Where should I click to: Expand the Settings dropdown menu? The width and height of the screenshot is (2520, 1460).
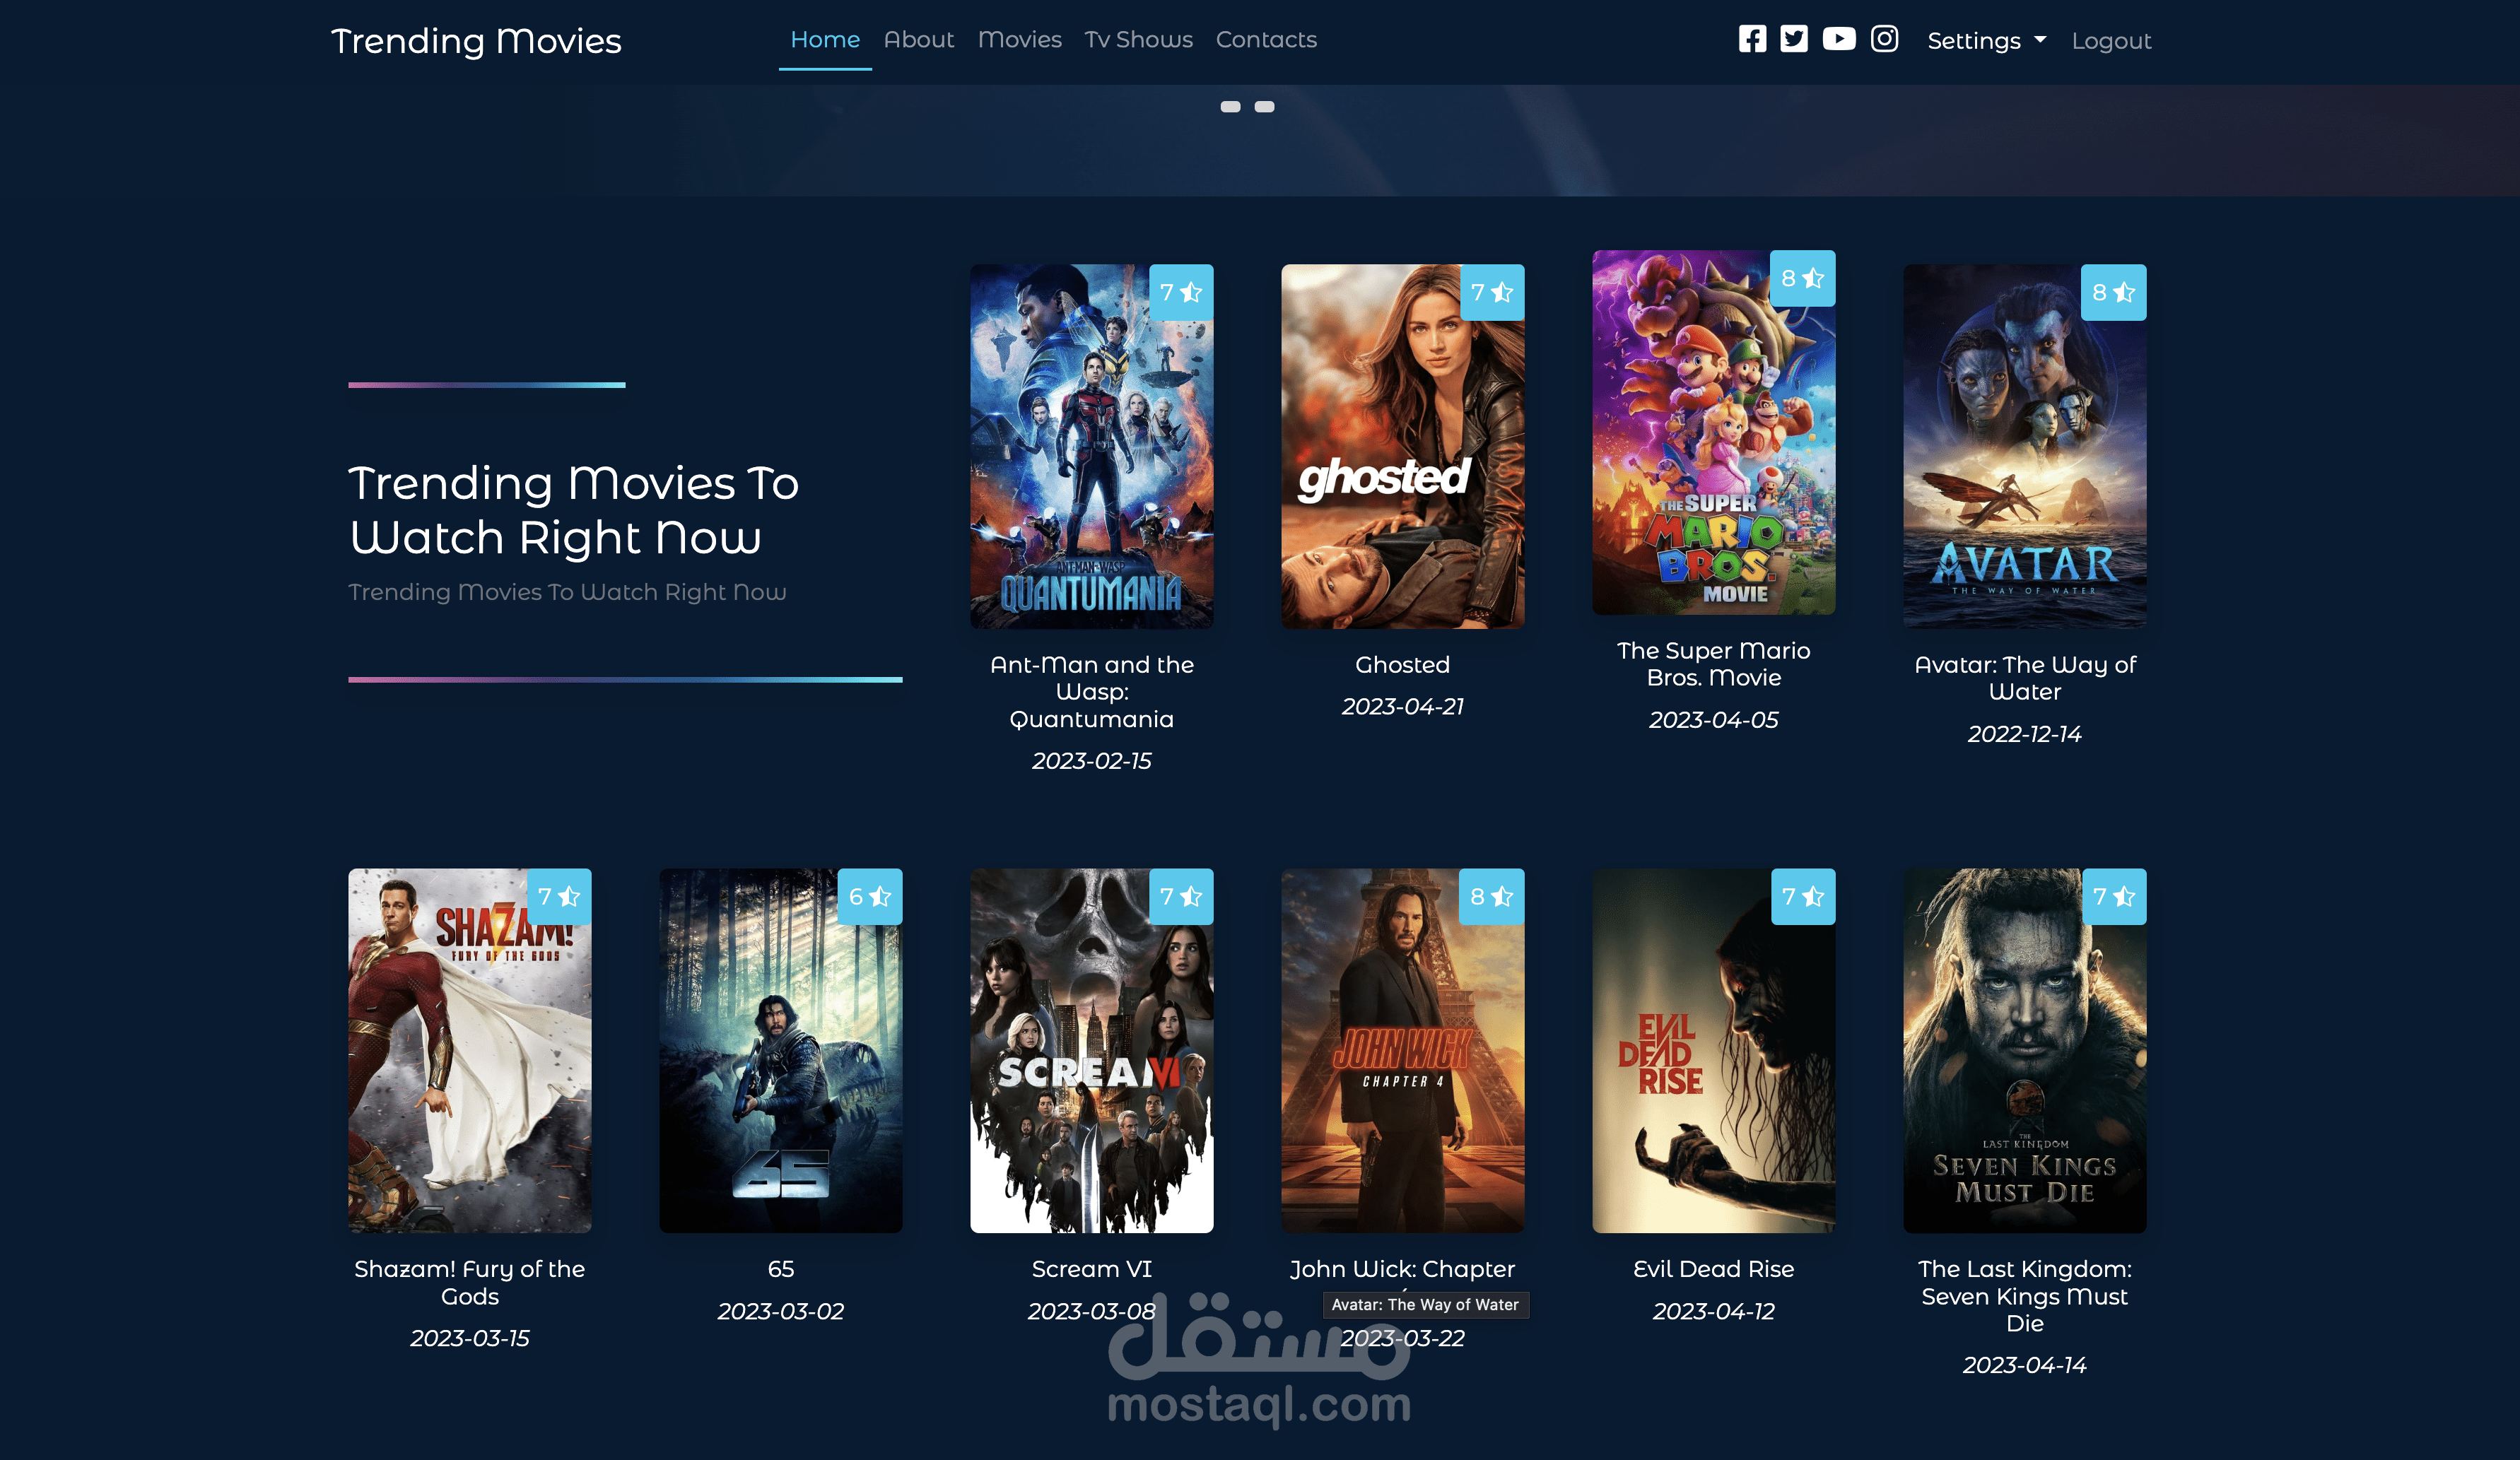[x=1986, y=41]
